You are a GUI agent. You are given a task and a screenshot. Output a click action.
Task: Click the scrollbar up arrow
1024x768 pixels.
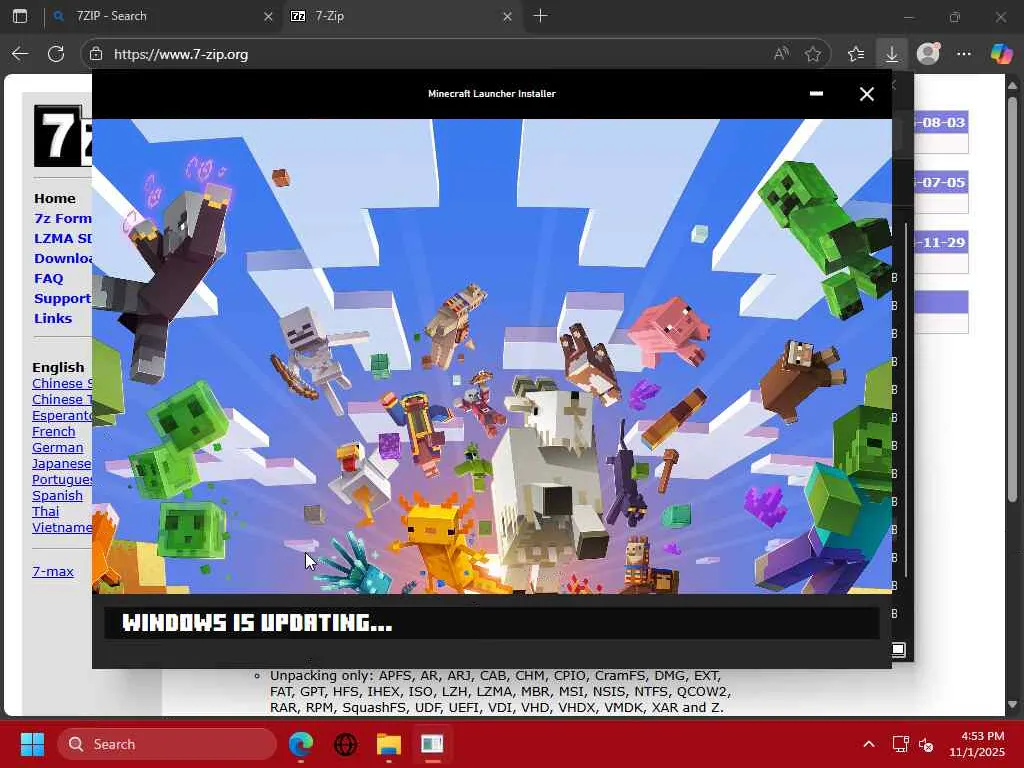pyautogui.click(x=1013, y=85)
